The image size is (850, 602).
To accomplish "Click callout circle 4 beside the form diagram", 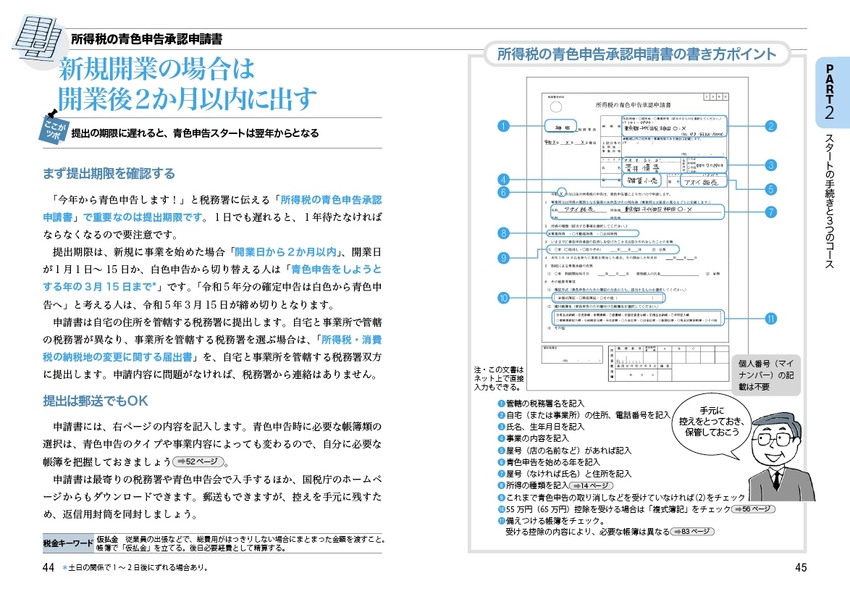I will point(504,179).
